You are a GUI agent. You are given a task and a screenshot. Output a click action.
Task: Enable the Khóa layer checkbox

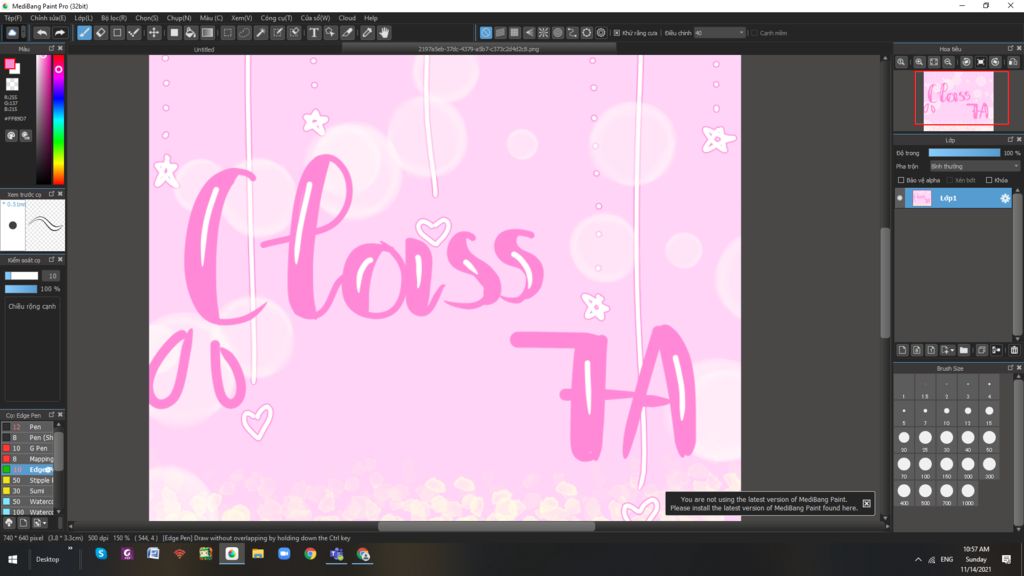989,180
